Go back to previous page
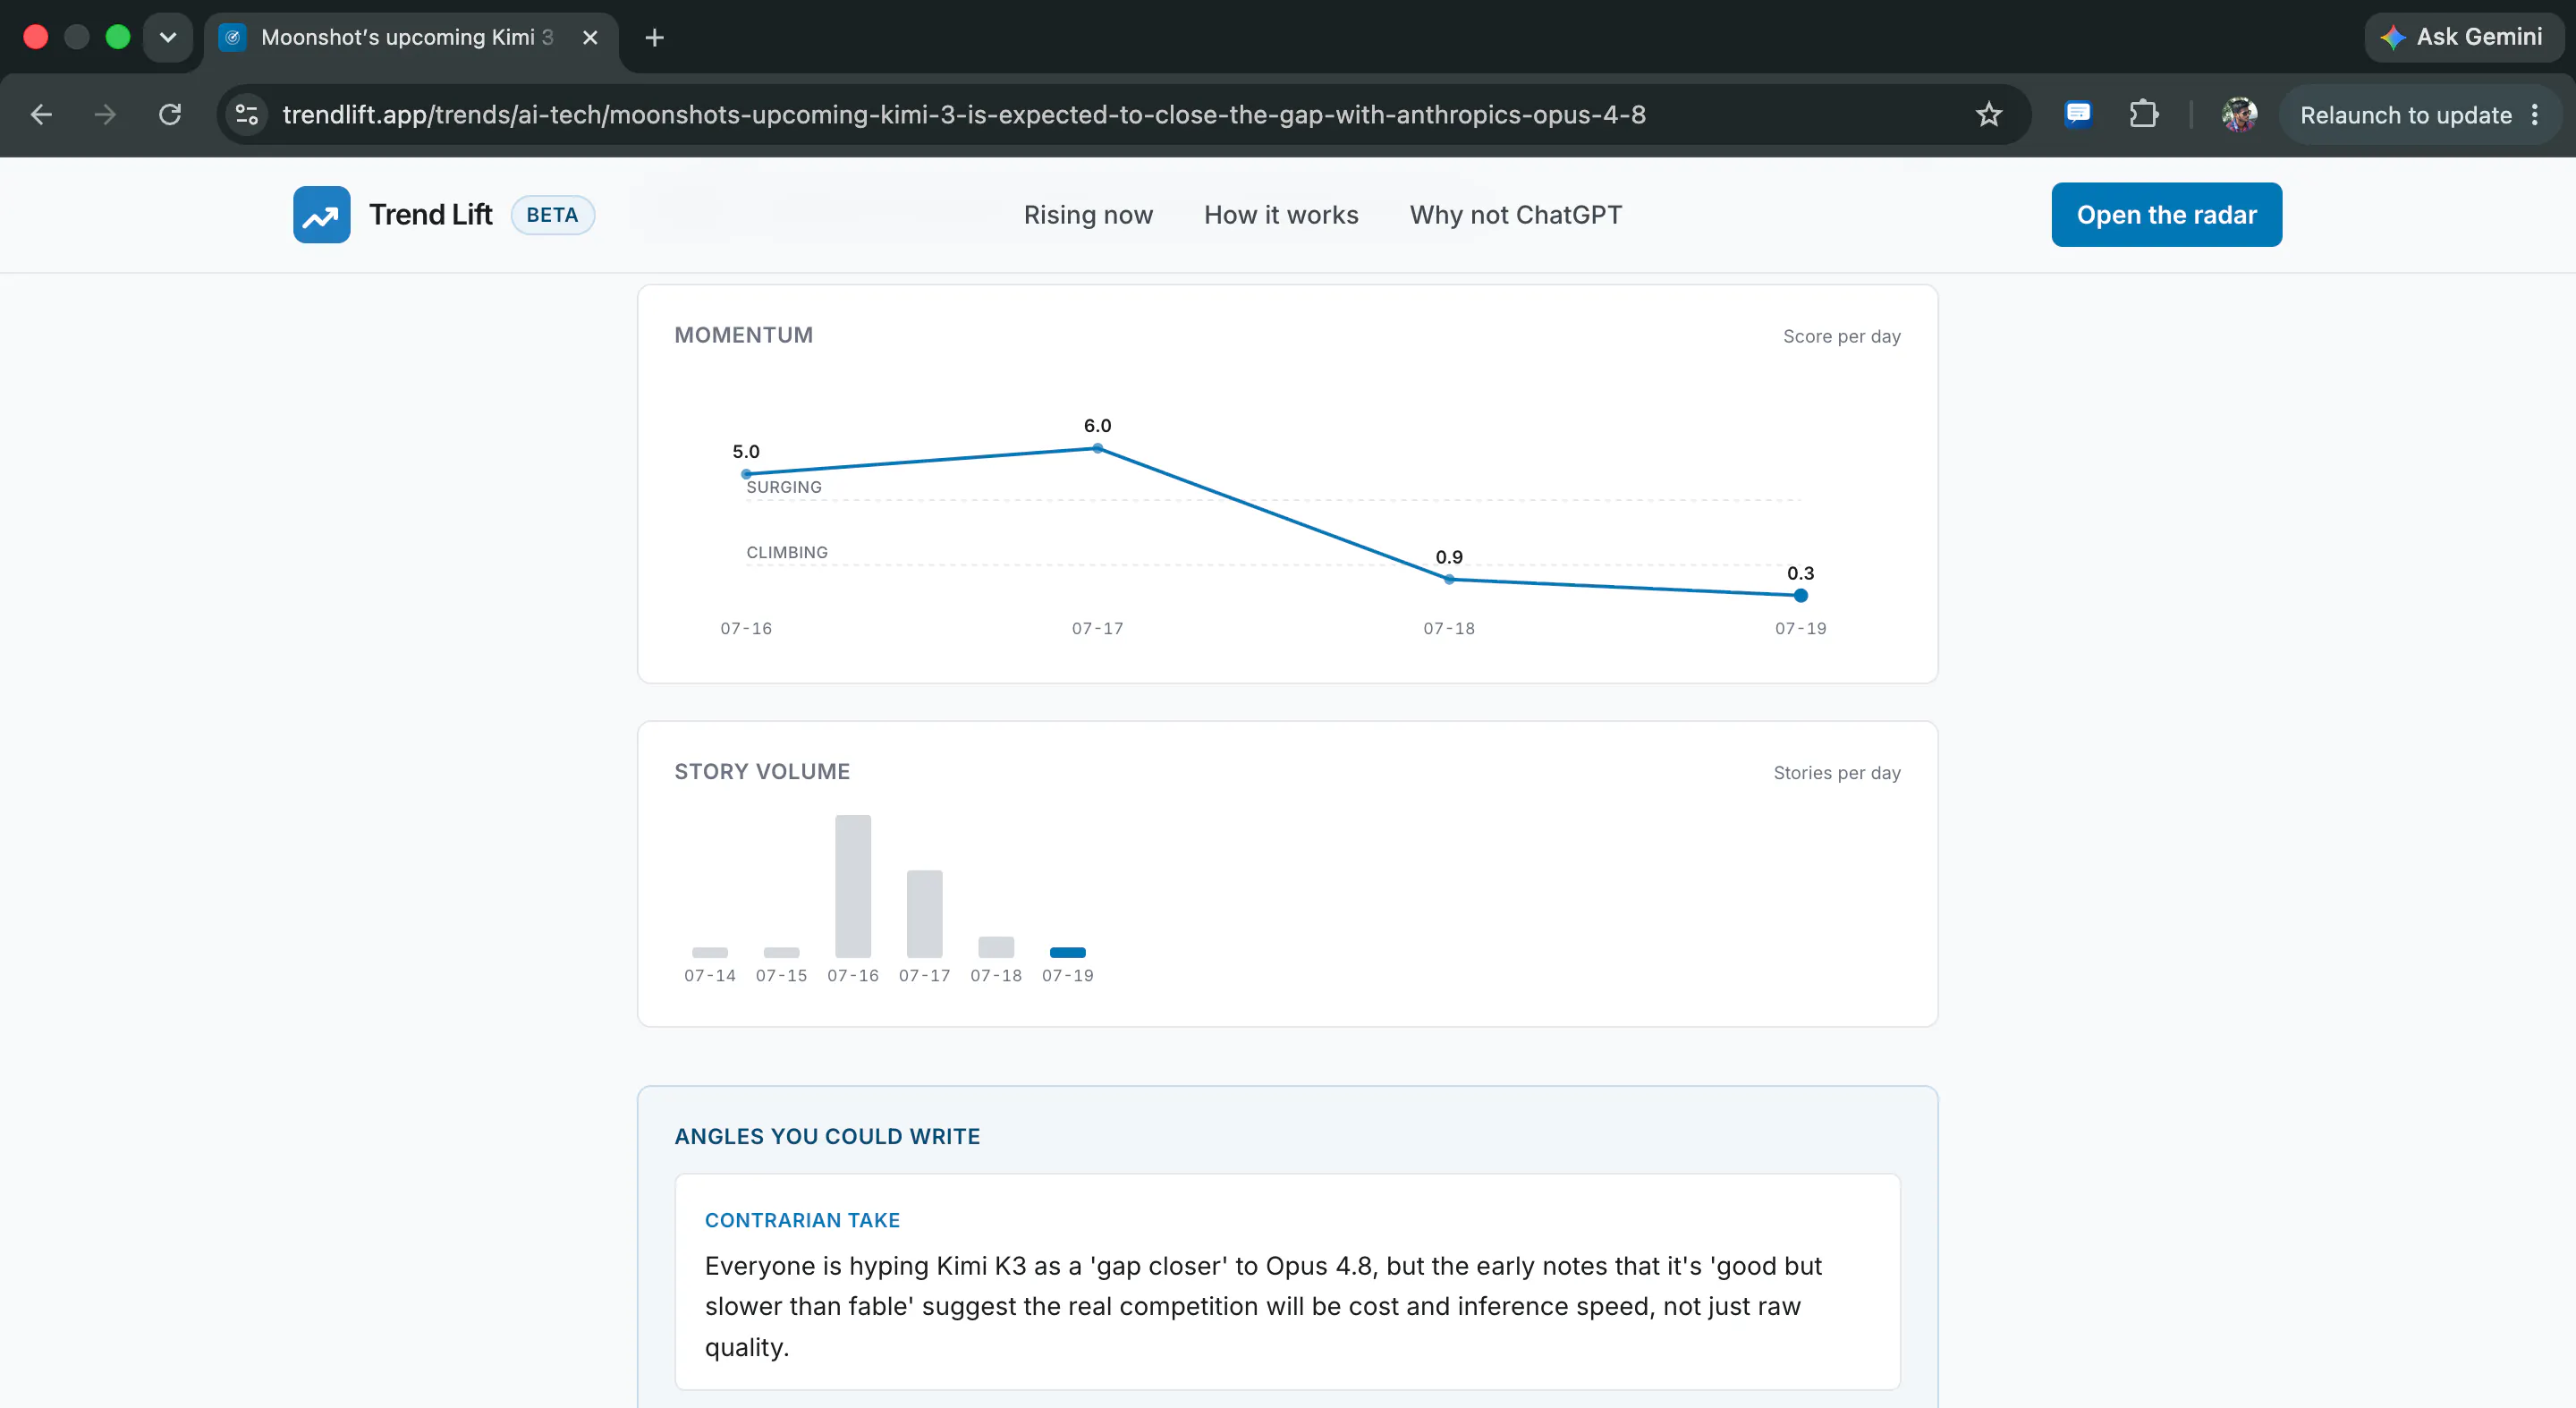 pyautogui.click(x=42, y=115)
